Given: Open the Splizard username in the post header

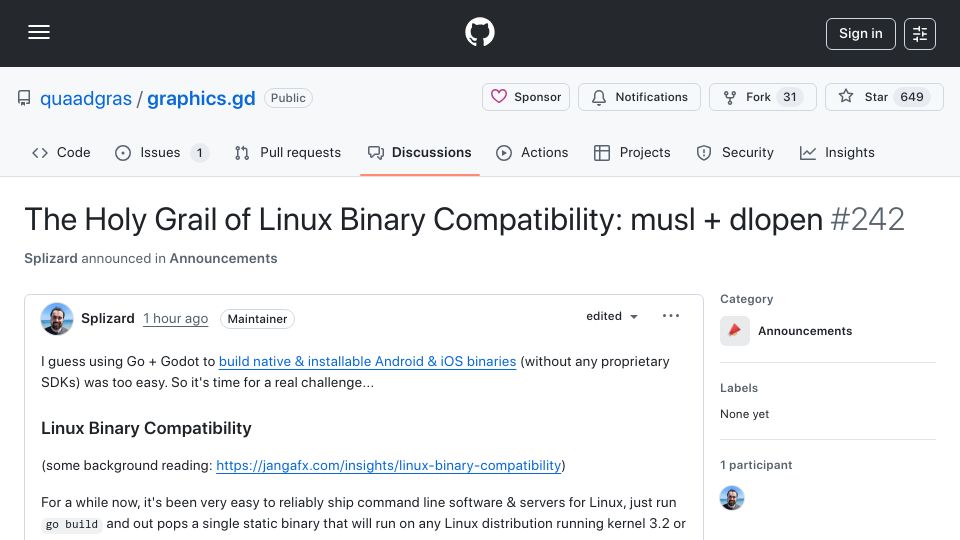Looking at the screenshot, I should (x=108, y=318).
